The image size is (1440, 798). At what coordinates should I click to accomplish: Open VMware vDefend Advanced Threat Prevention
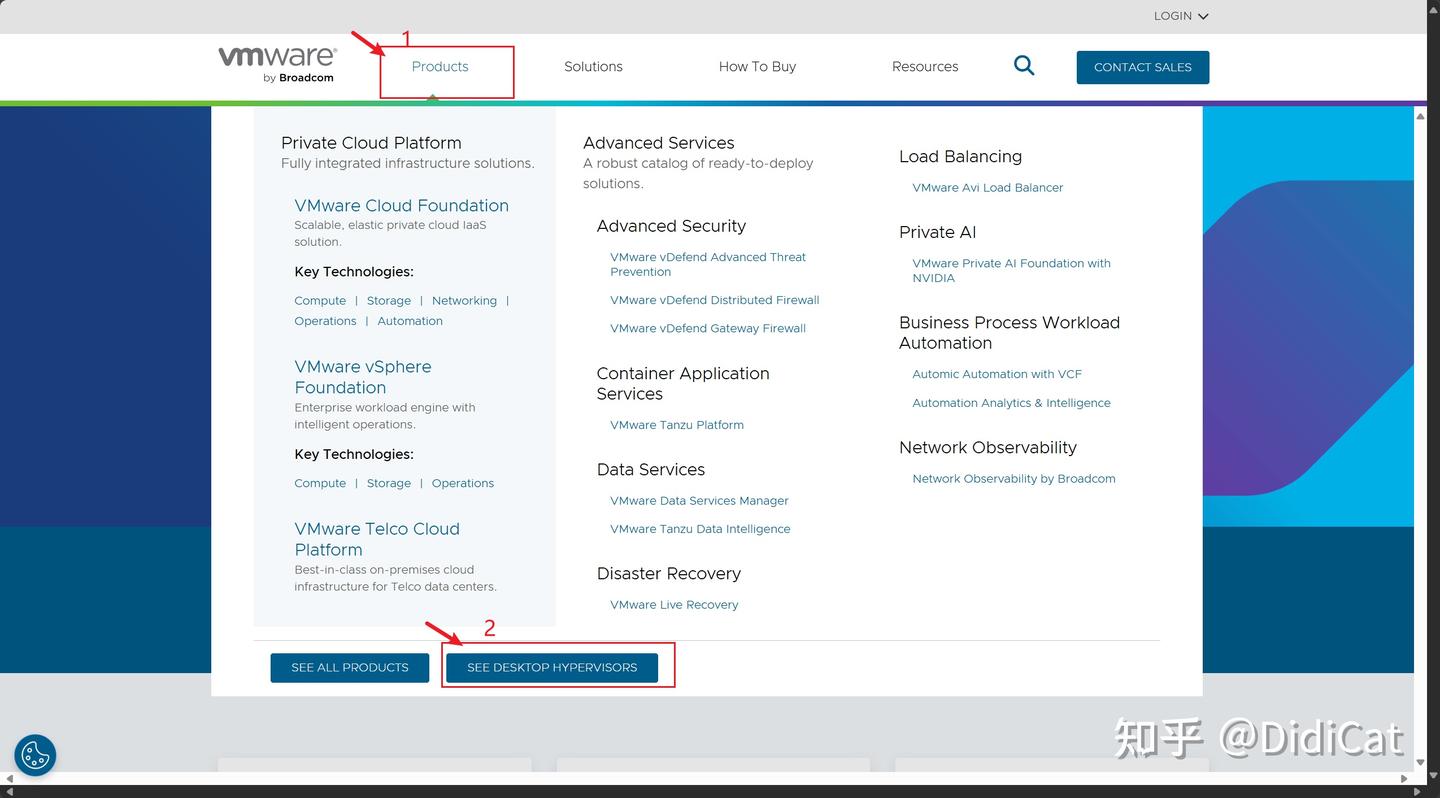708,264
